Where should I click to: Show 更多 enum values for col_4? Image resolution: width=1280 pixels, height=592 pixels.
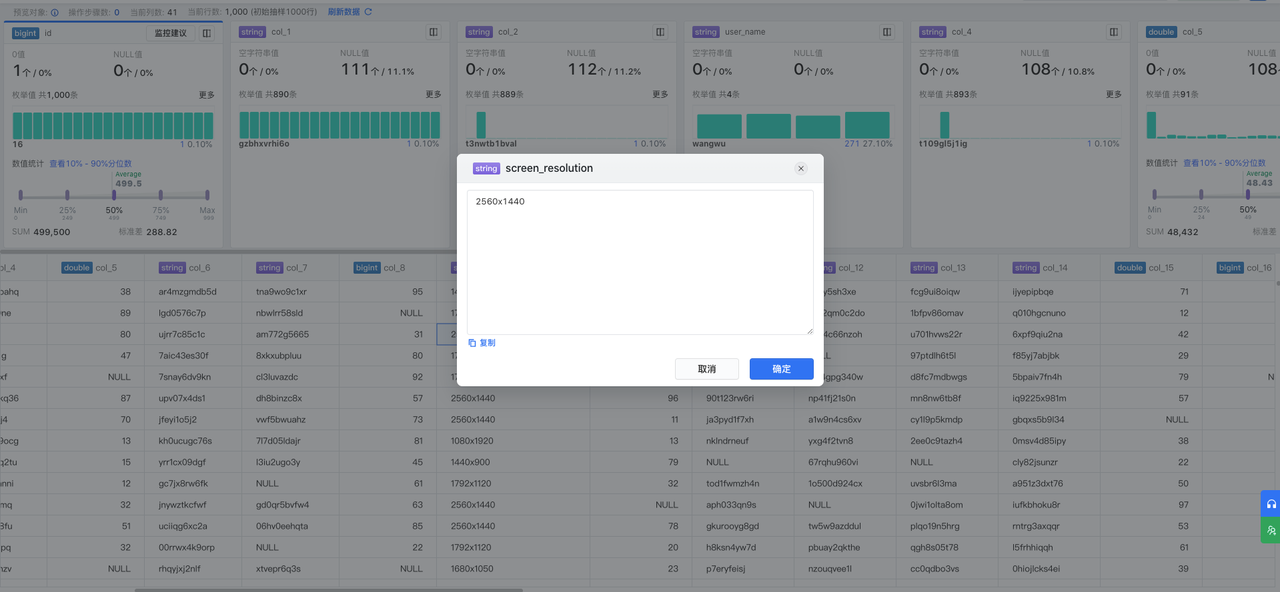point(1114,95)
